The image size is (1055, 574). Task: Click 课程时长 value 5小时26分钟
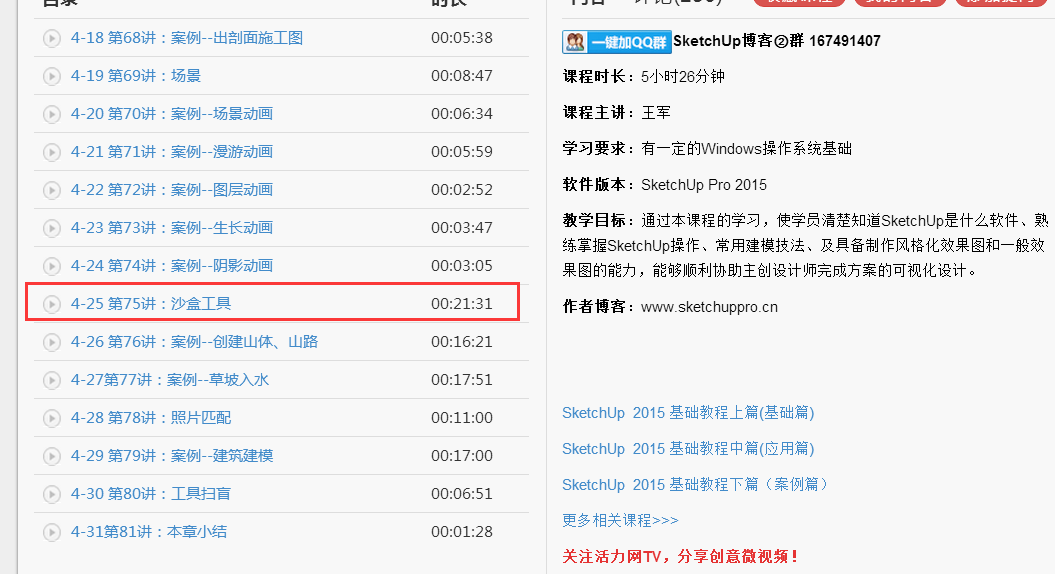pyautogui.click(x=682, y=77)
